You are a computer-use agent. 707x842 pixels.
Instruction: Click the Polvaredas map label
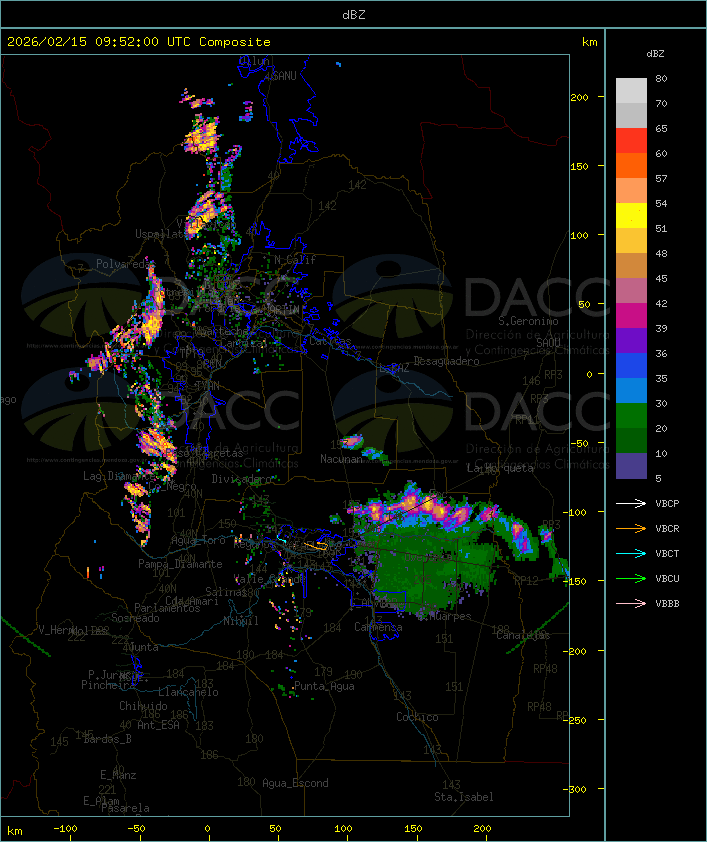pyautogui.click(x=125, y=264)
